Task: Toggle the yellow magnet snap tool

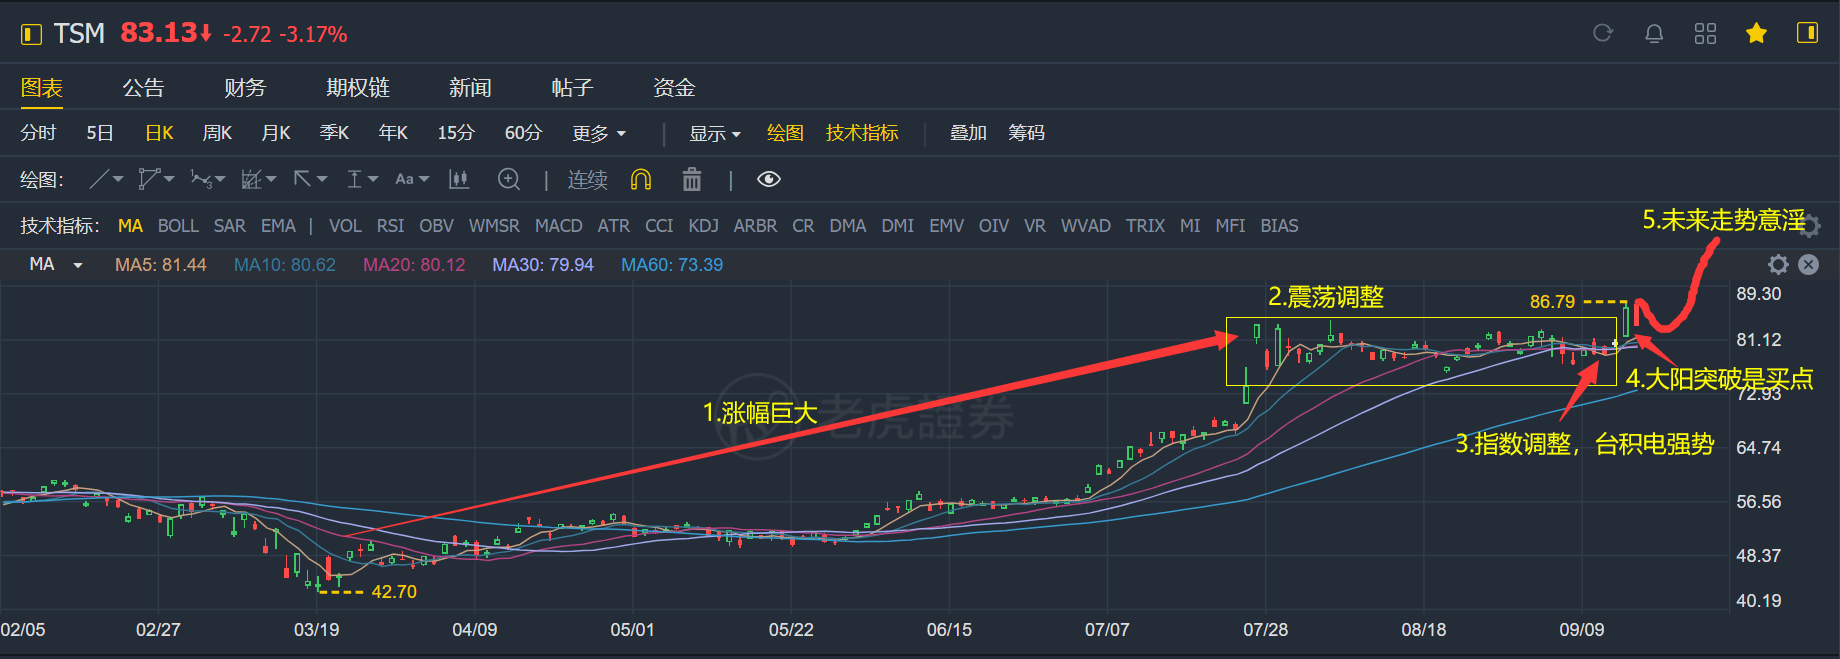Action: 641,180
